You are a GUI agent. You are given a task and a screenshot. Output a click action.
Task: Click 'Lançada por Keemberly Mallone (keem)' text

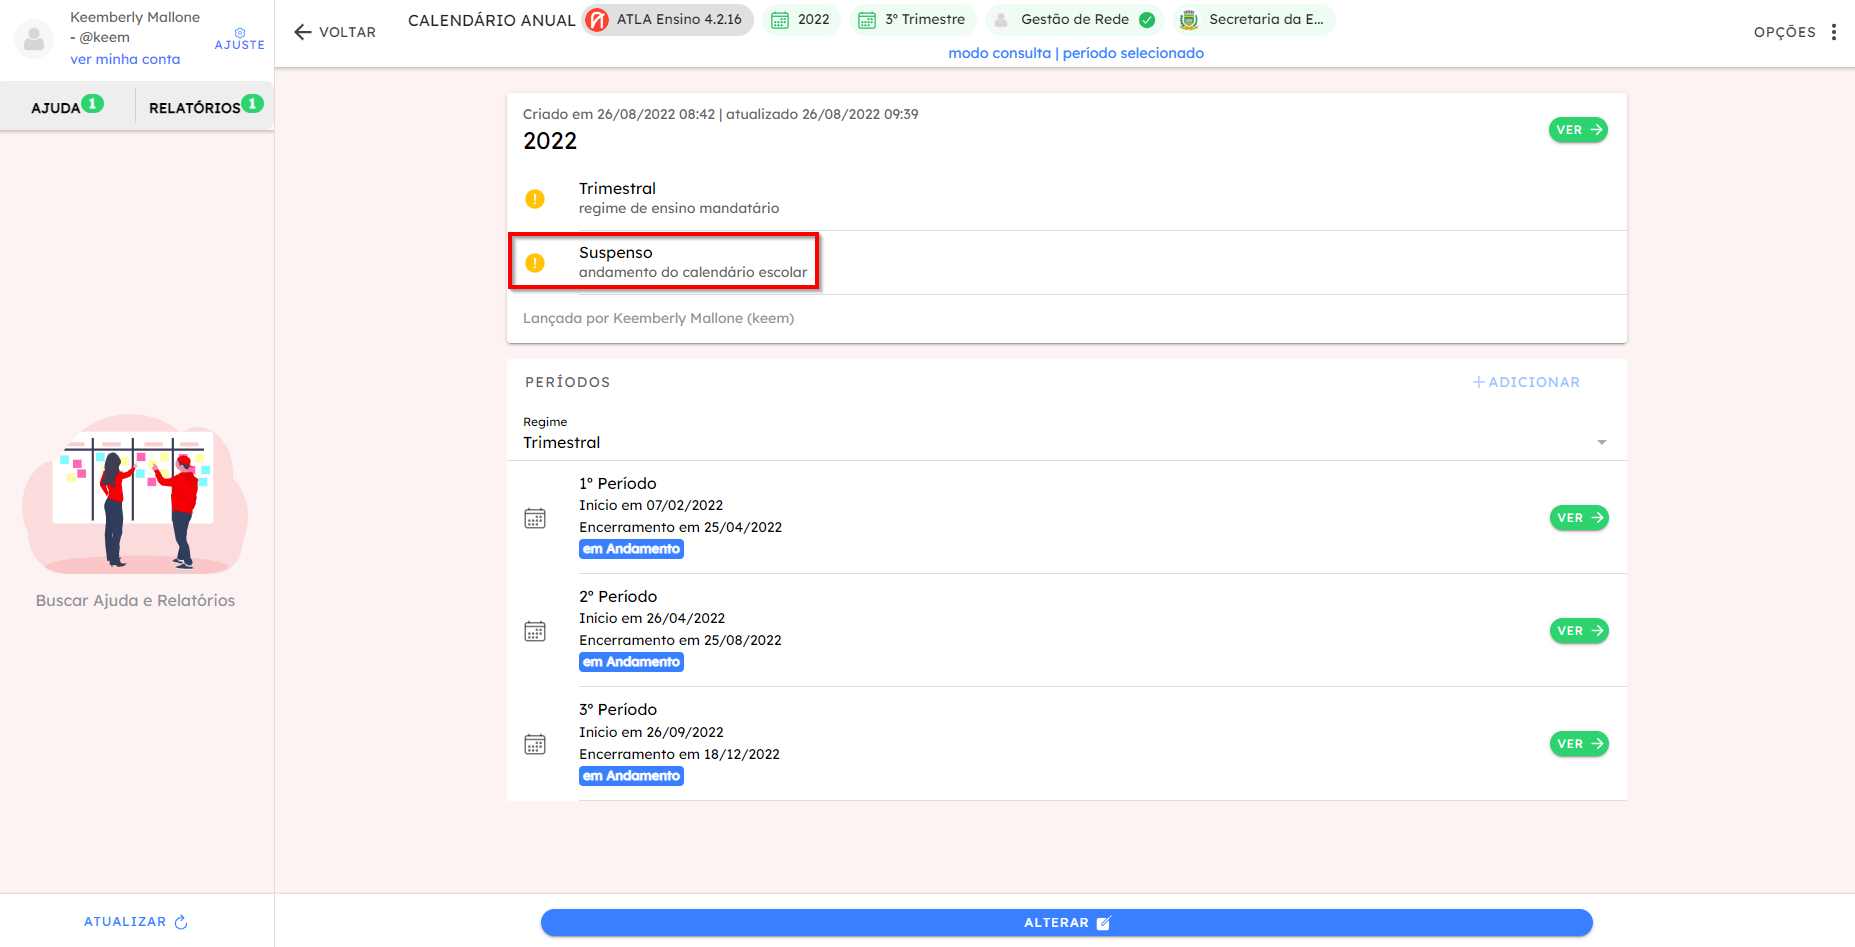coord(658,318)
